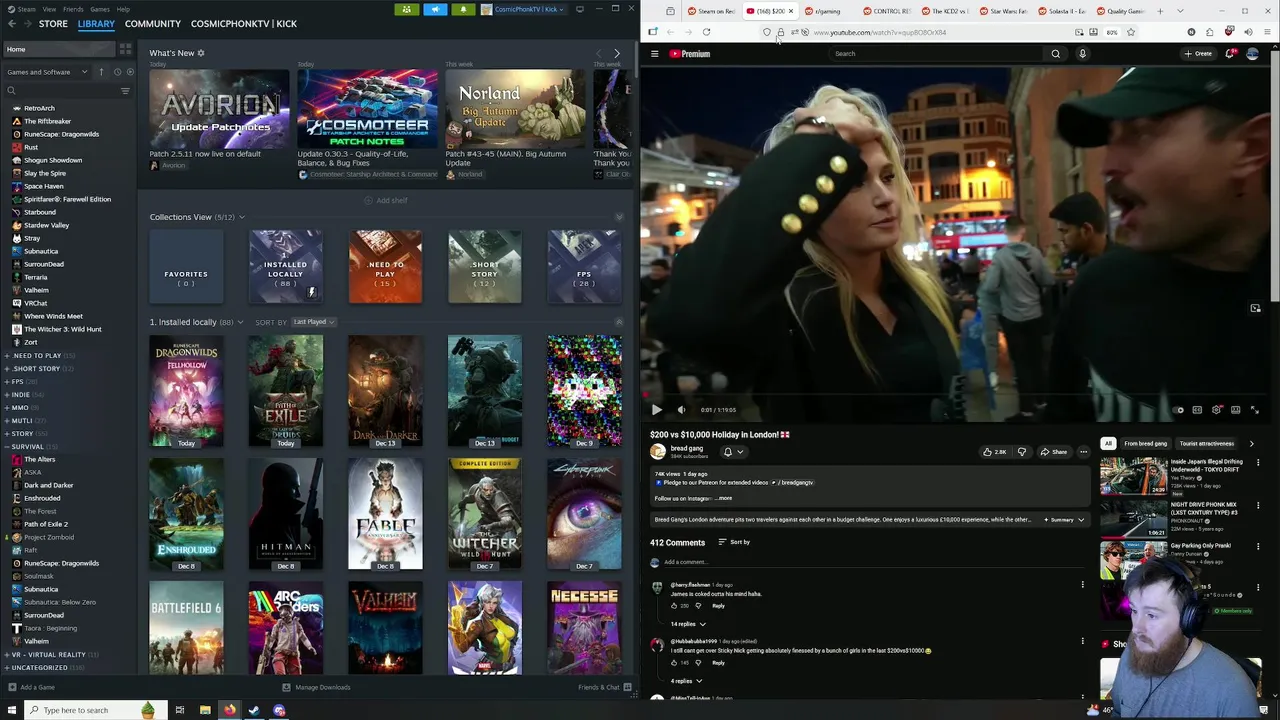Toggle YouTube autoplay switch
1280x720 pixels.
tap(1178, 410)
